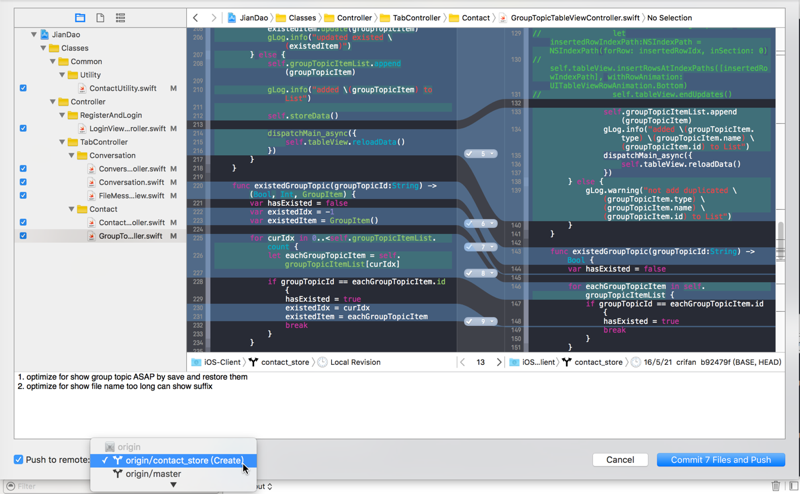Collapse the Classes folder
The height and width of the screenshot is (494, 800).
[x=44, y=48]
